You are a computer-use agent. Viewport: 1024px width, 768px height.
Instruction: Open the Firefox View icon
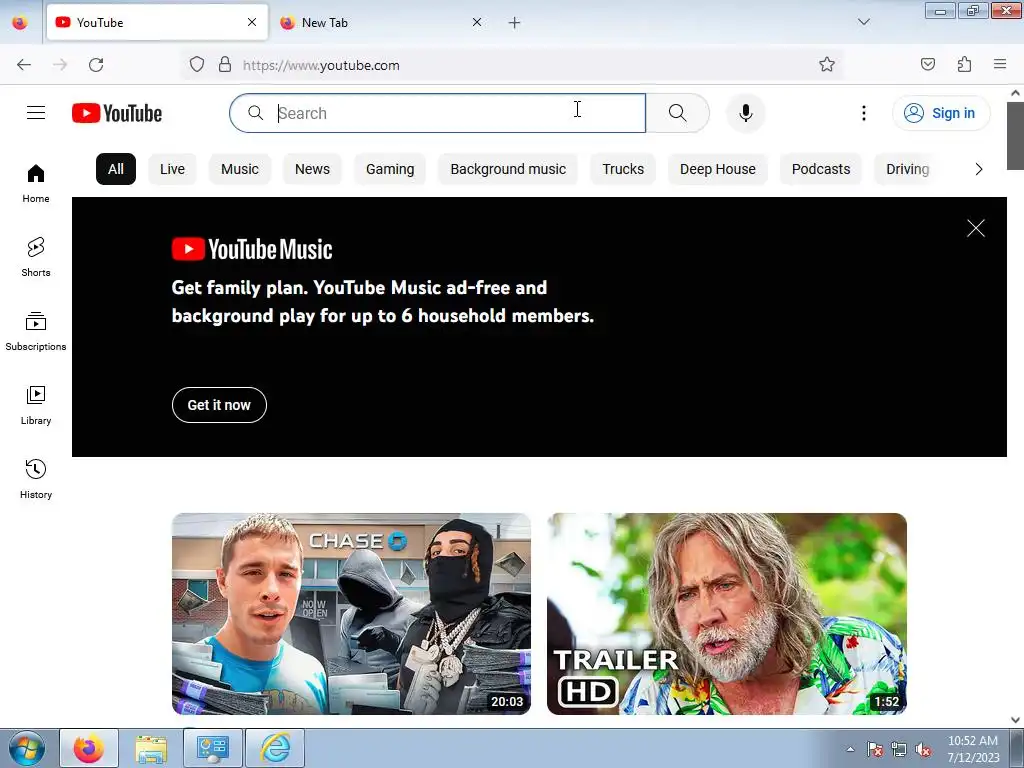pyautogui.click(x=20, y=22)
